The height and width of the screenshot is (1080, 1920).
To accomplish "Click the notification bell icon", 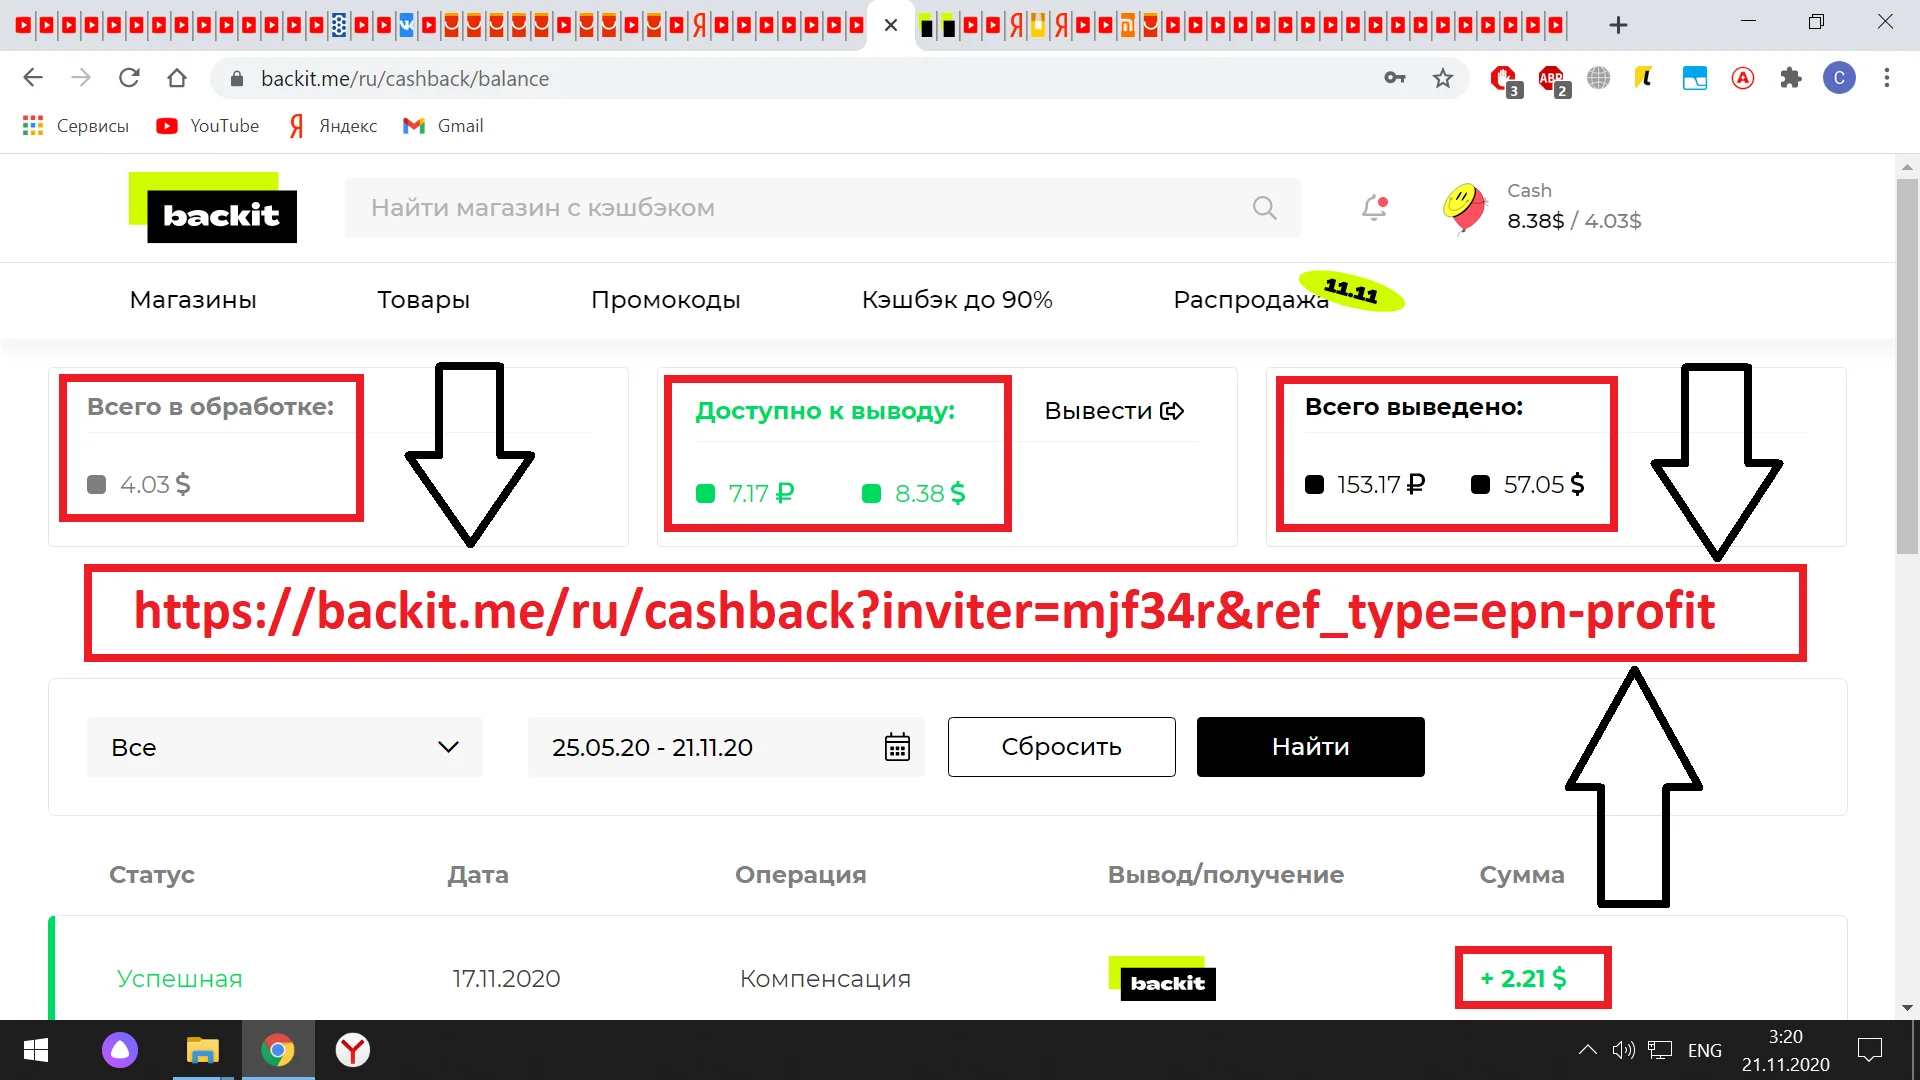I will [1374, 208].
